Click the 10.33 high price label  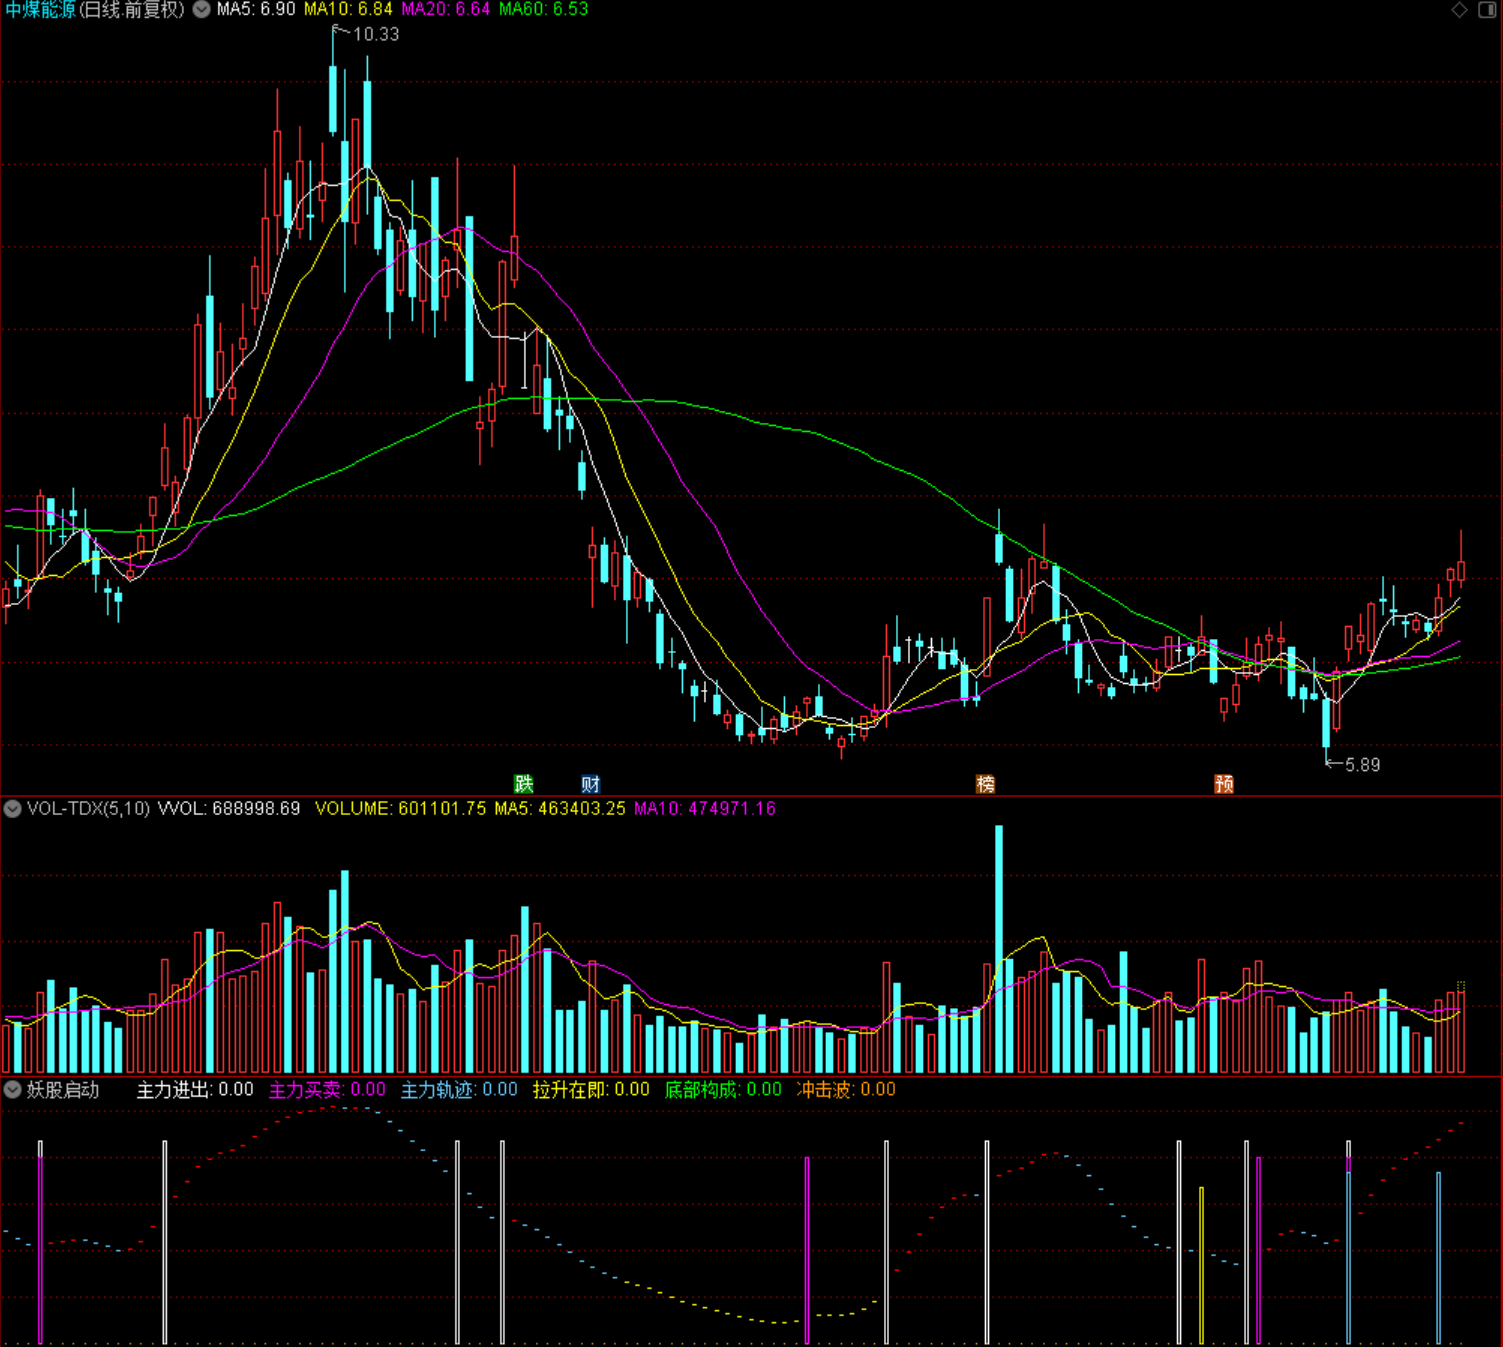pos(376,34)
